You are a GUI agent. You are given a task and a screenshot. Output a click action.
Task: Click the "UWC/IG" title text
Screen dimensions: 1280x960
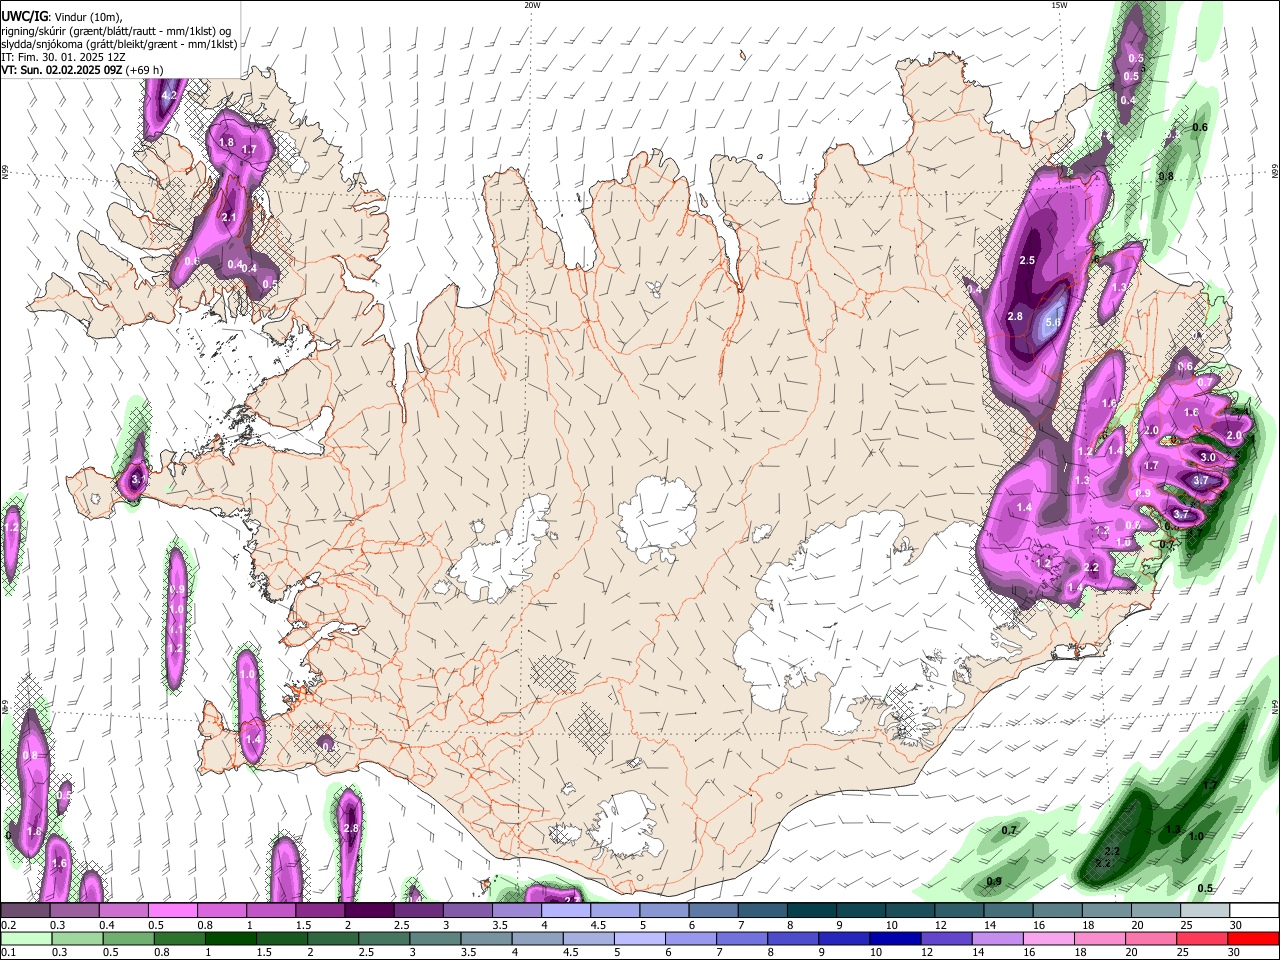23,17
